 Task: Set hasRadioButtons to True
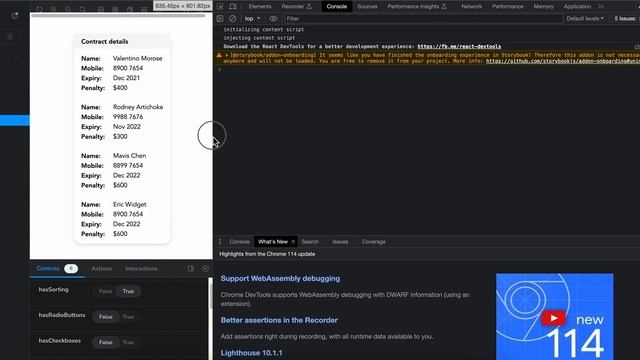click(x=128, y=317)
